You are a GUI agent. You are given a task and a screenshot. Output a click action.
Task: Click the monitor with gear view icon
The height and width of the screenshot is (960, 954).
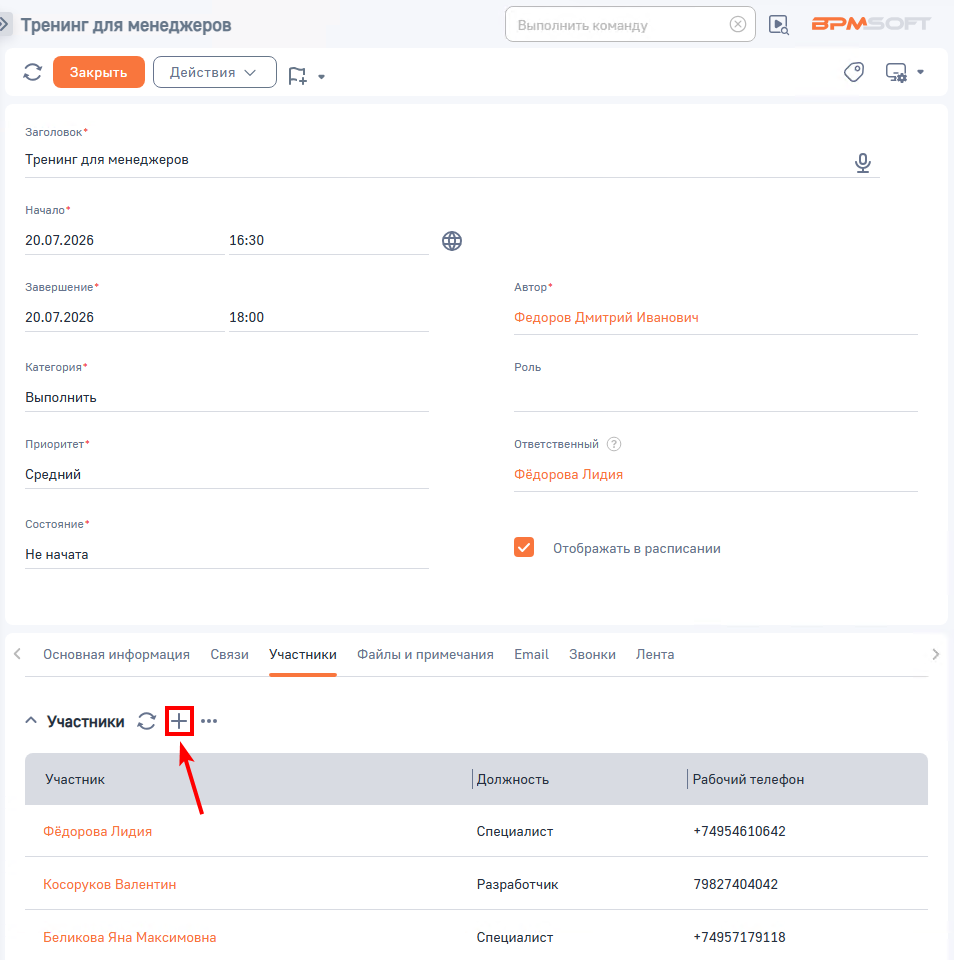(x=896, y=73)
